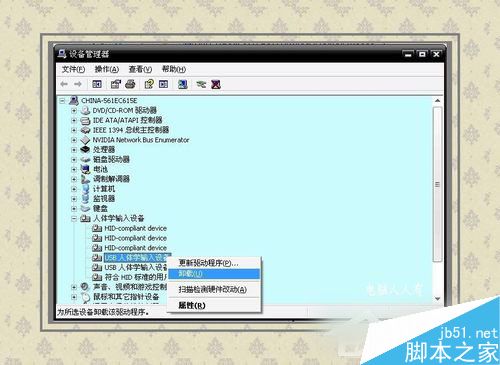
Task: Click the scrollbar down arrow
Action: point(437,299)
